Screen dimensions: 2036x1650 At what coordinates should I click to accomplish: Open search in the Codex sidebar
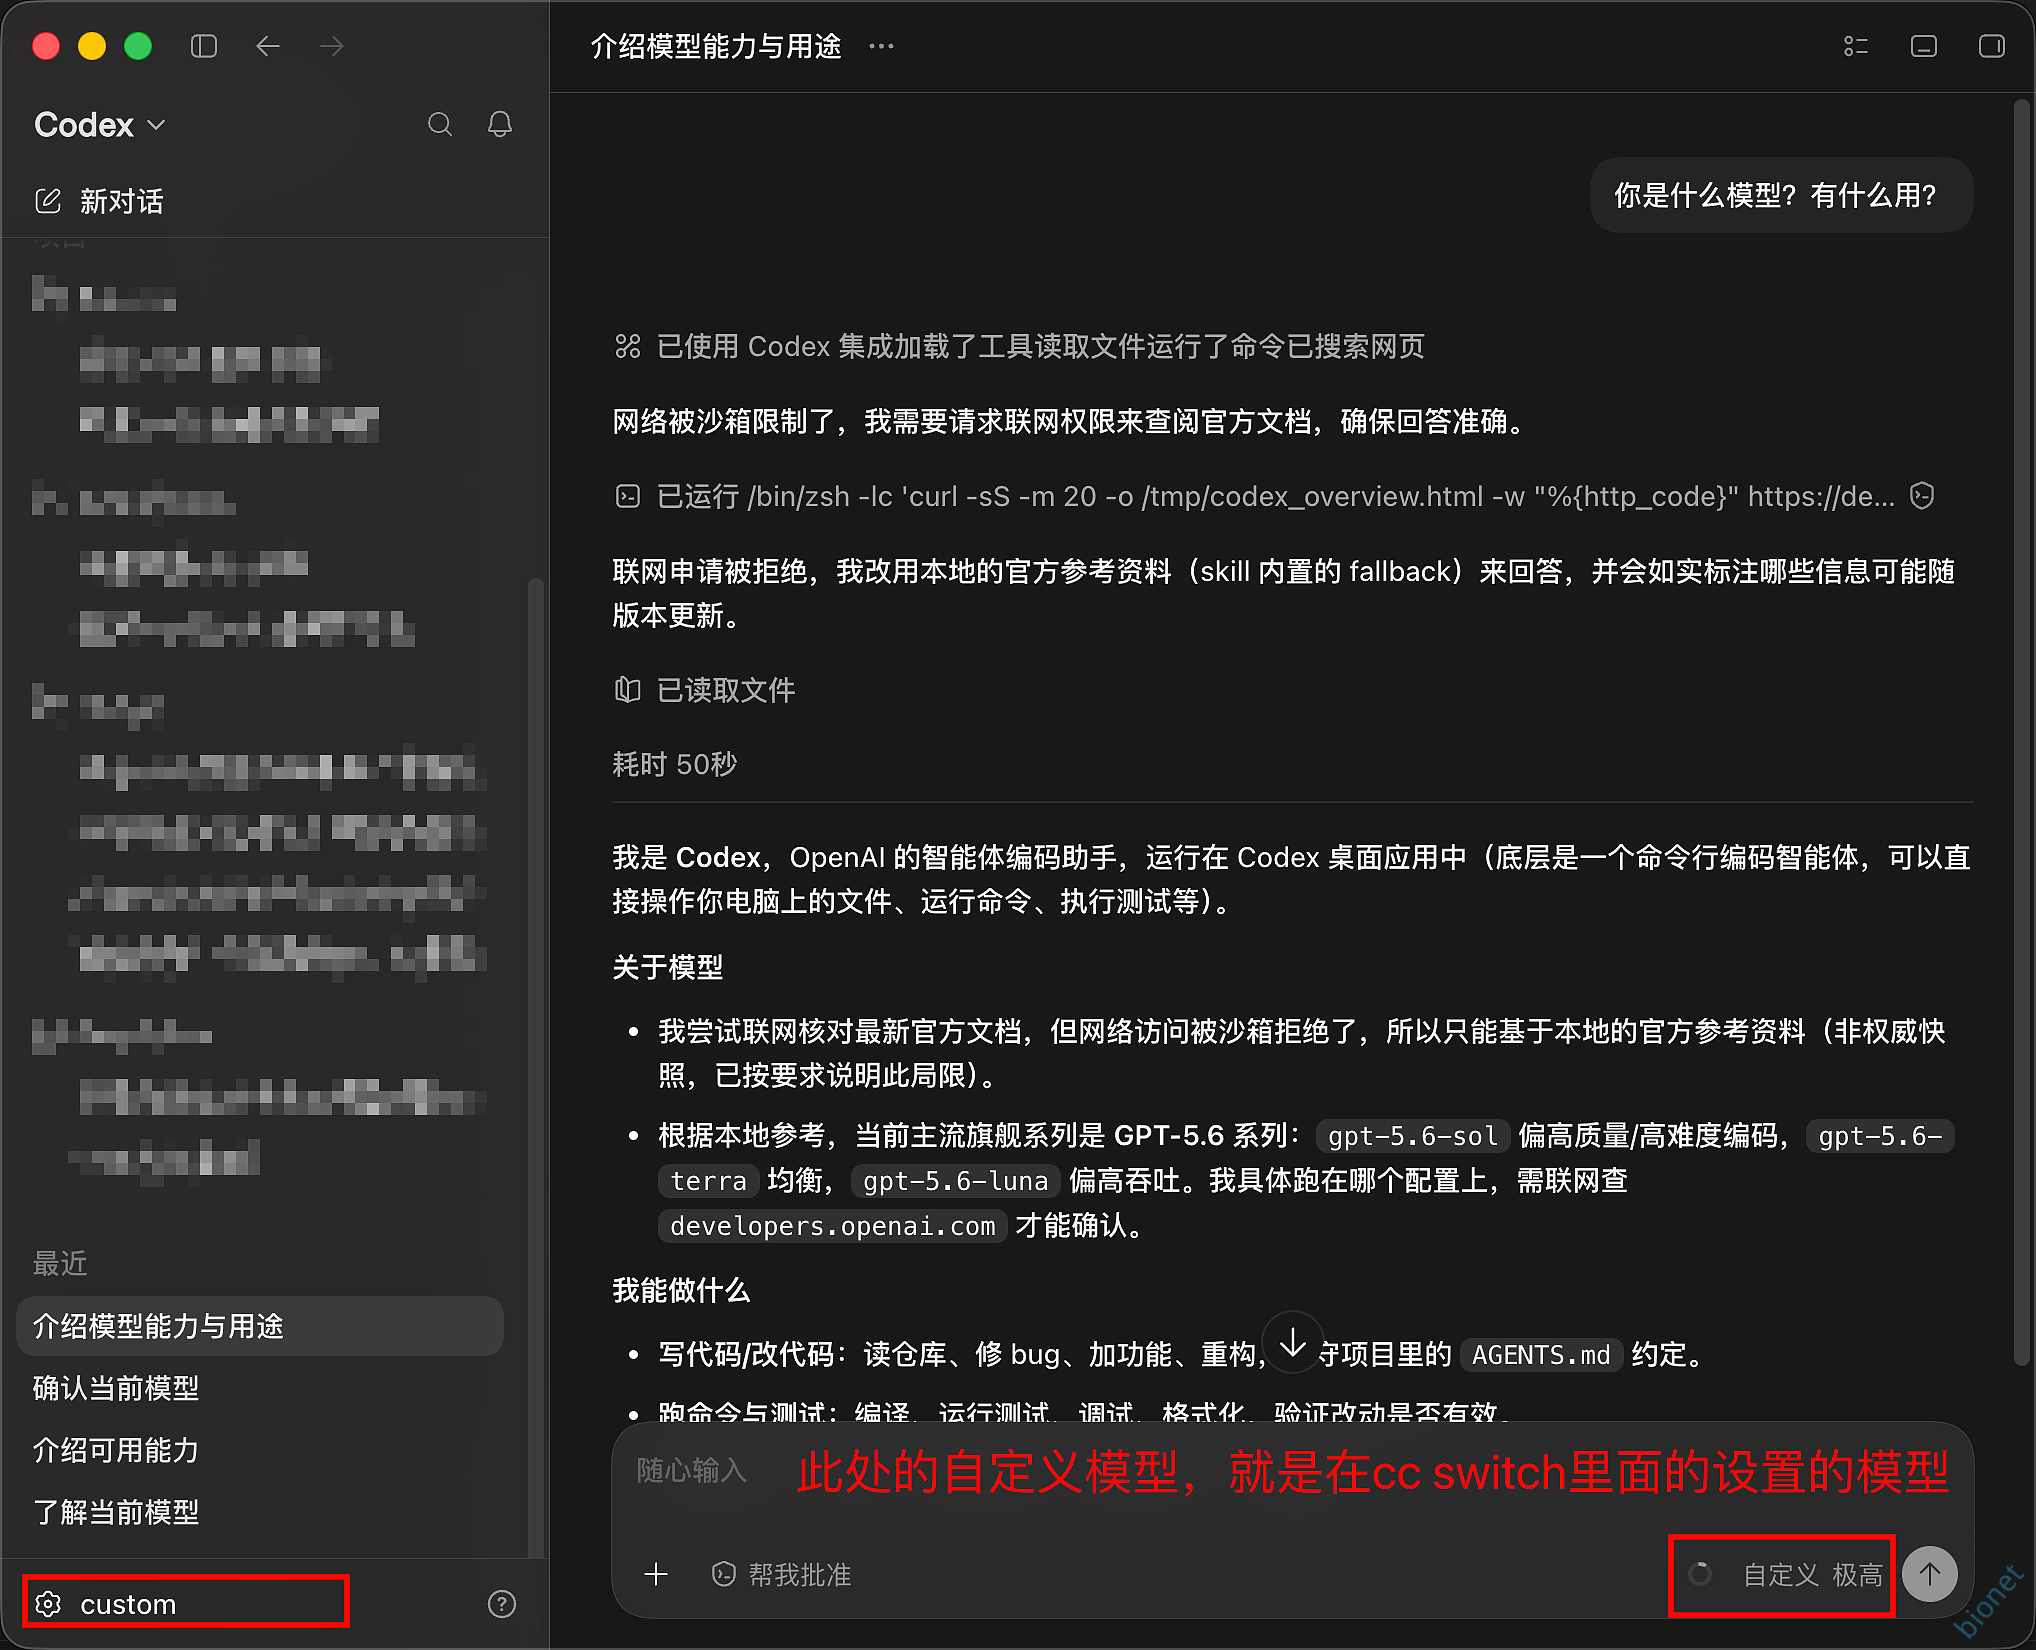[440, 124]
